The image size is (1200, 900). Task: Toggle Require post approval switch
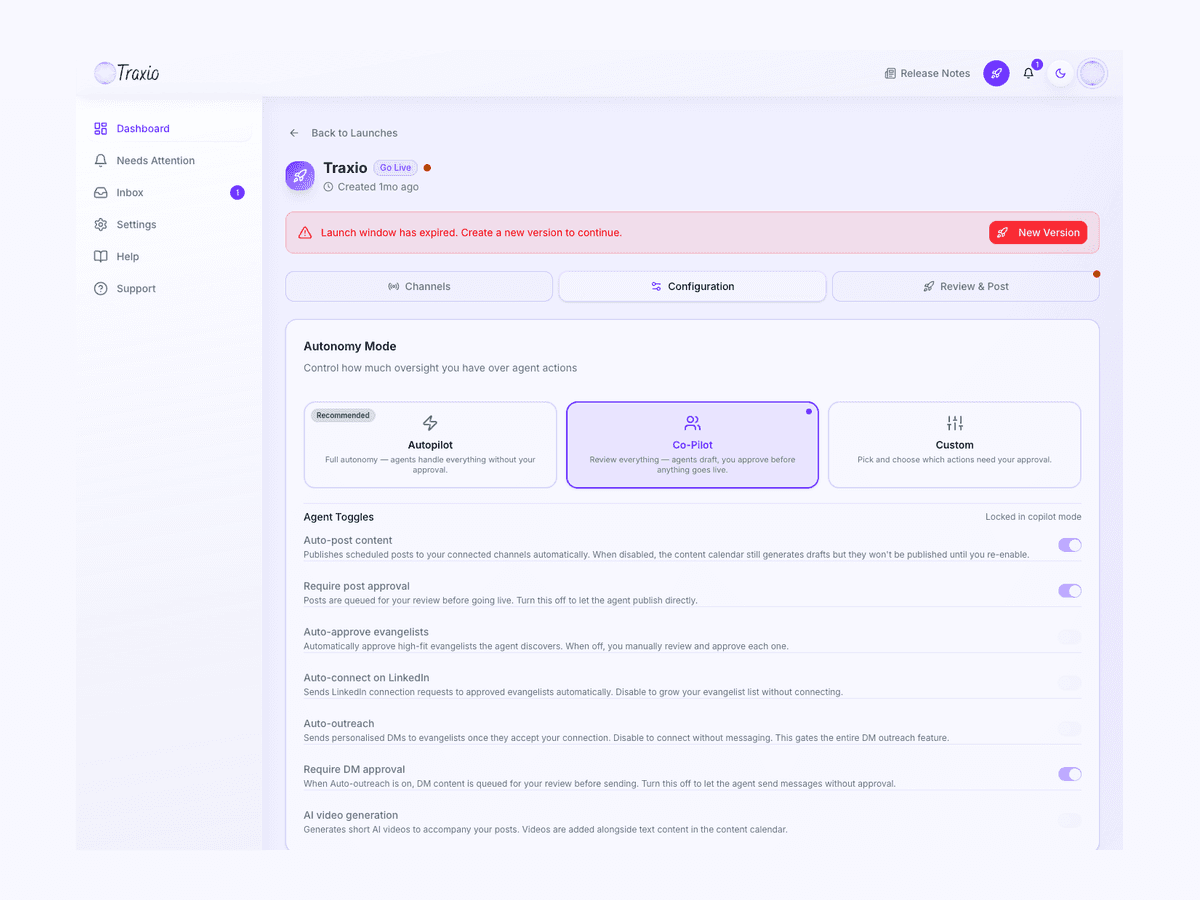(1070, 591)
